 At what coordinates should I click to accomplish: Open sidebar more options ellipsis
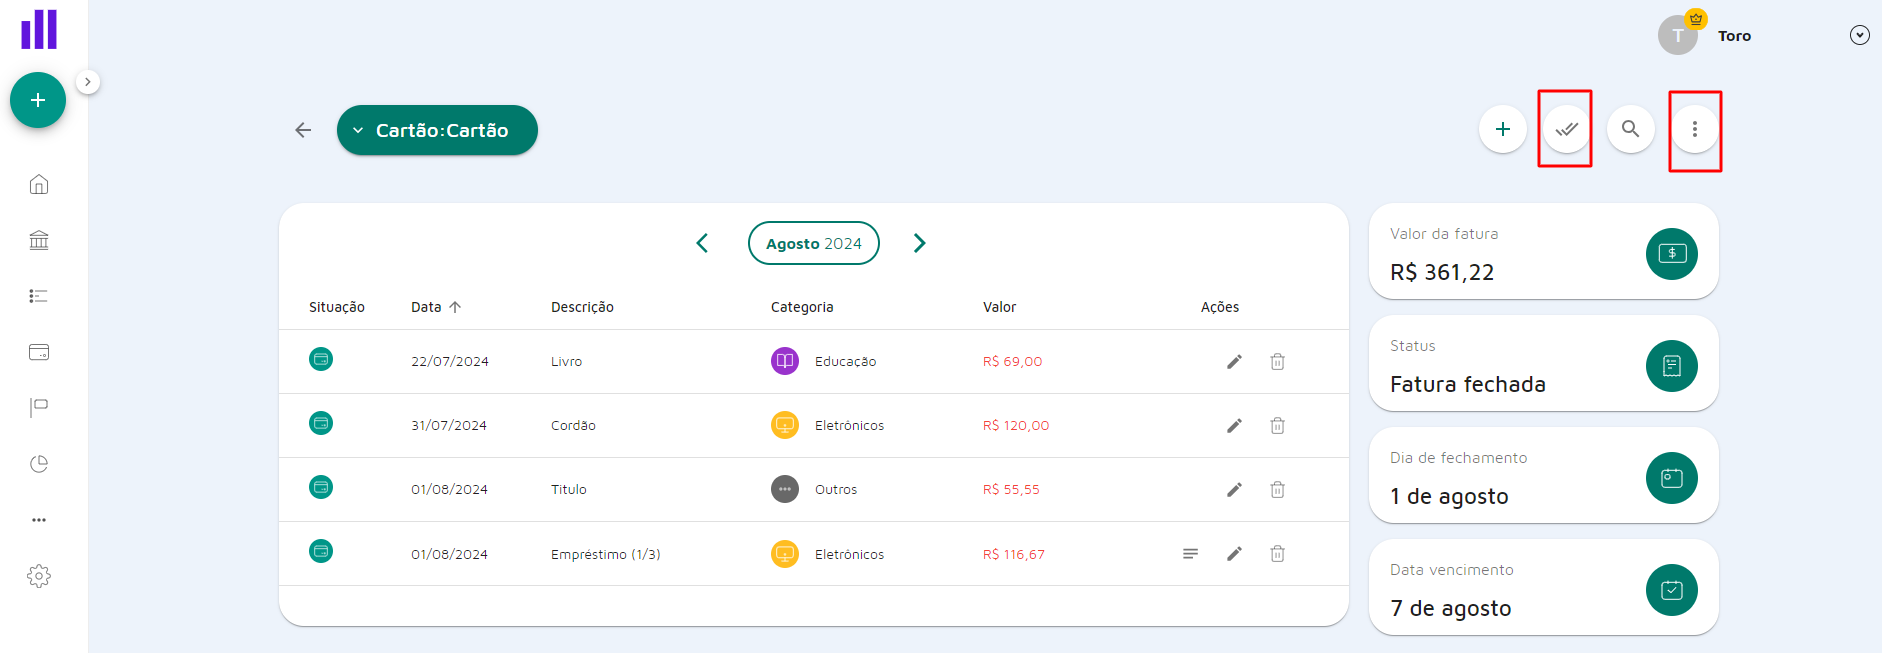tap(39, 520)
